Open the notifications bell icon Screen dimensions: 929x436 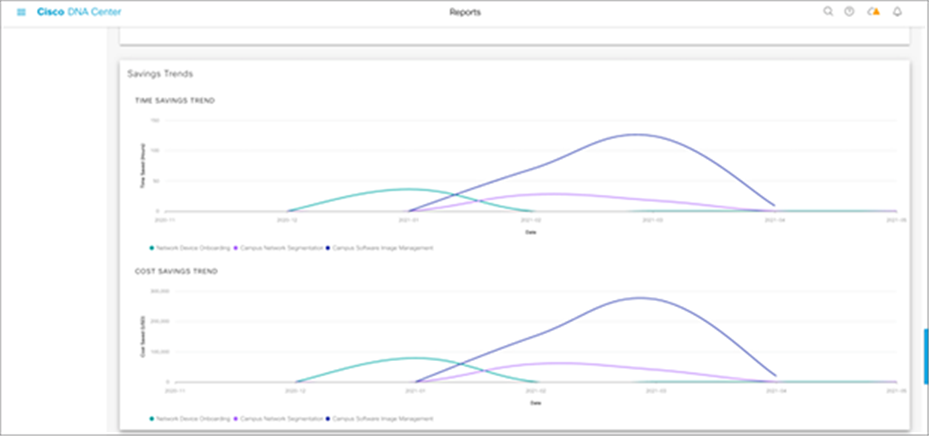[897, 12]
